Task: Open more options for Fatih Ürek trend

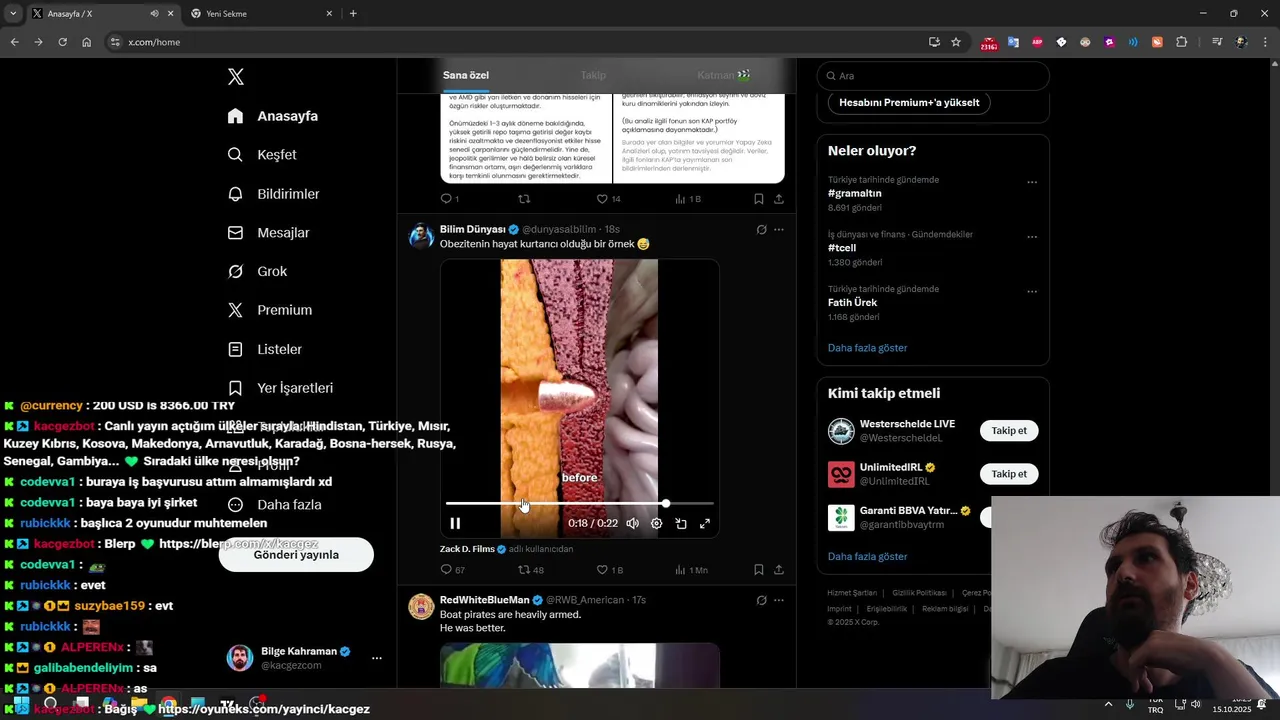Action: tap(1032, 292)
